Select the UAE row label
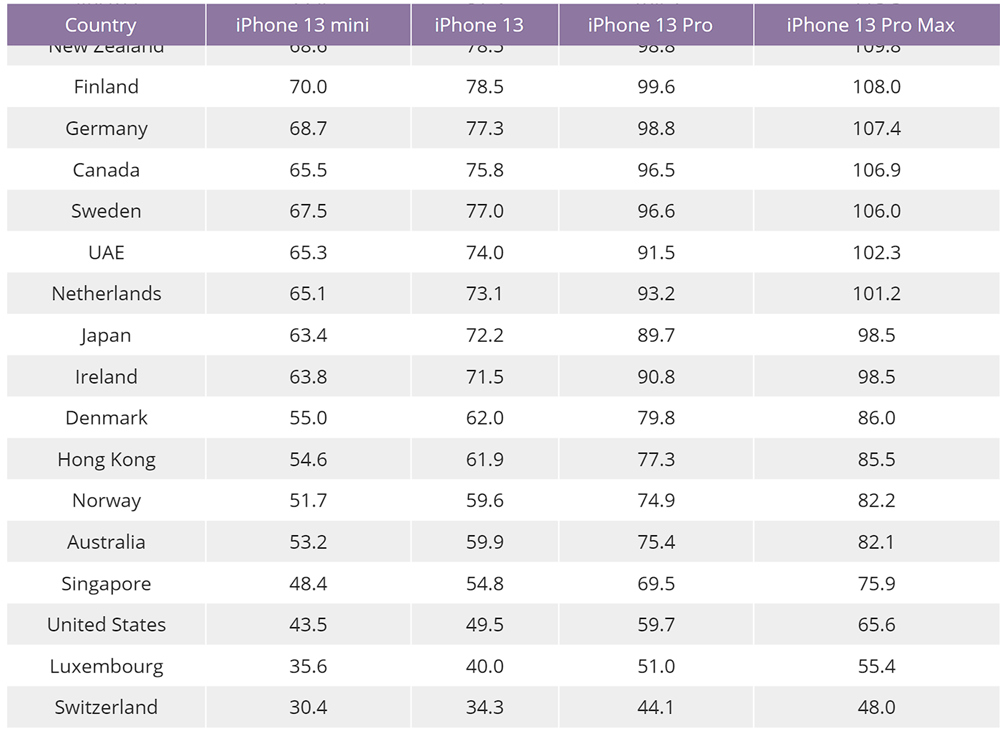 [x=106, y=252]
